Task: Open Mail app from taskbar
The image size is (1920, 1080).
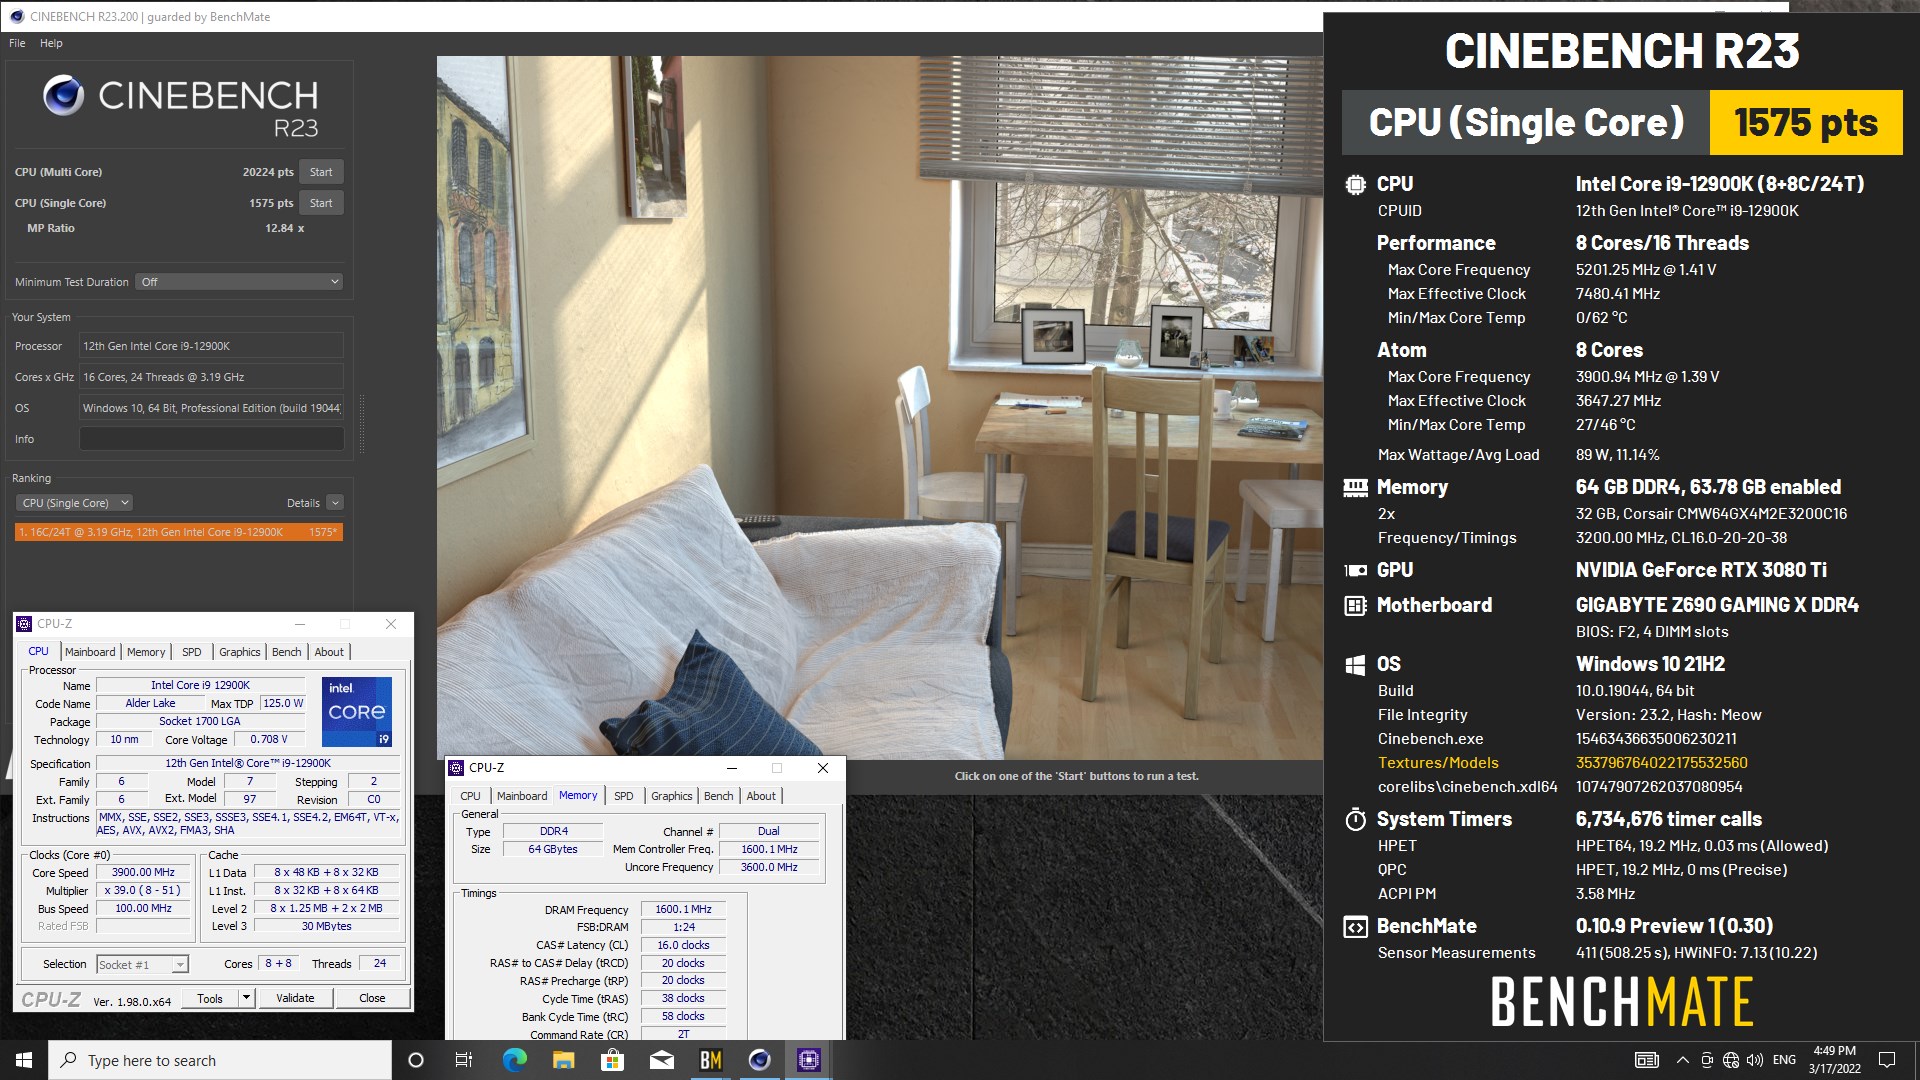Action: pyautogui.click(x=661, y=1060)
